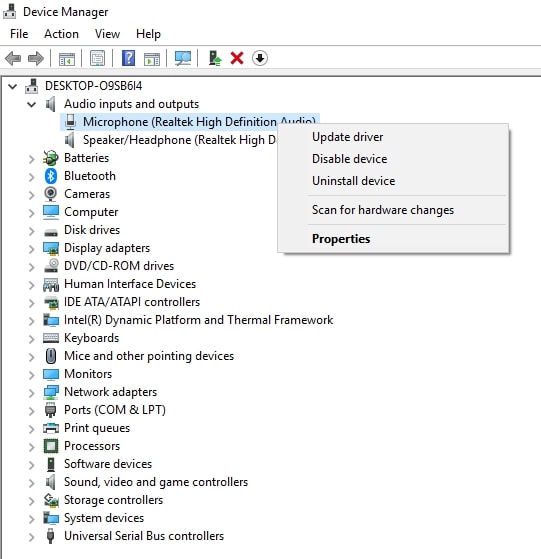Click the Universal Serial Bus controllers icon
This screenshot has height=559, width=541.
51,536
